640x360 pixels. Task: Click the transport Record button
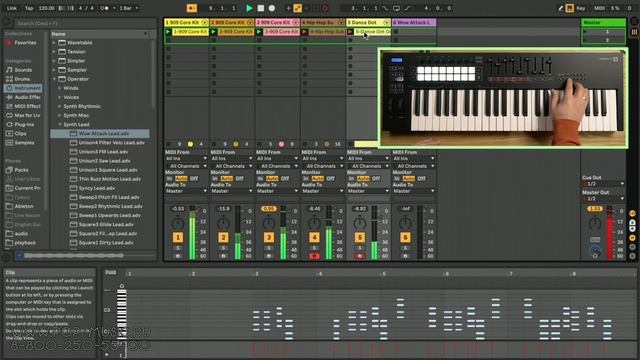point(272,8)
